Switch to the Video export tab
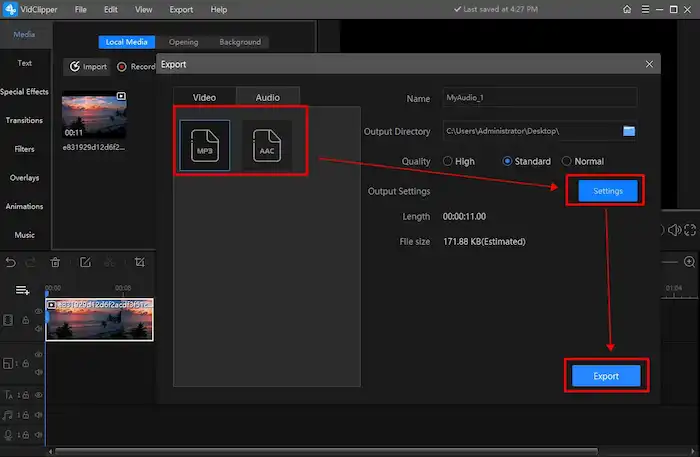Screen dimensions: 700x457 click(x=204, y=97)
